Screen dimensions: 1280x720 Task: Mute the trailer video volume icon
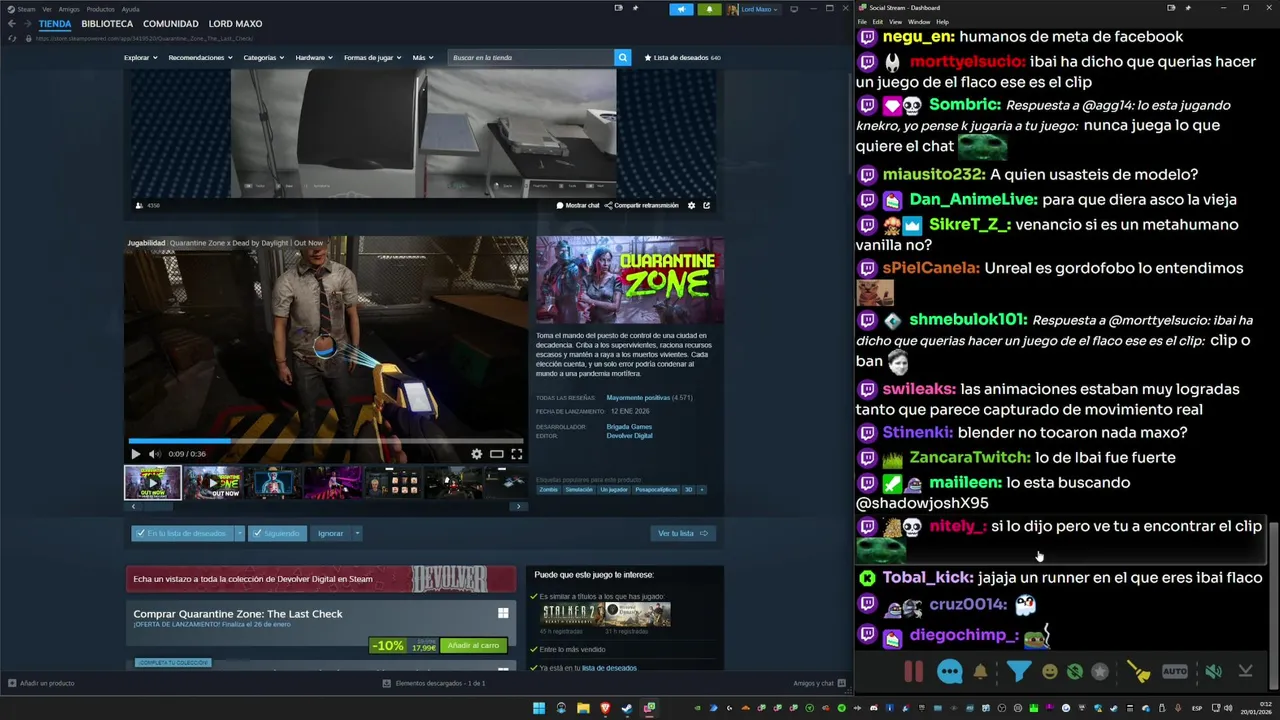pyautogui.click(x=154, y=454)
